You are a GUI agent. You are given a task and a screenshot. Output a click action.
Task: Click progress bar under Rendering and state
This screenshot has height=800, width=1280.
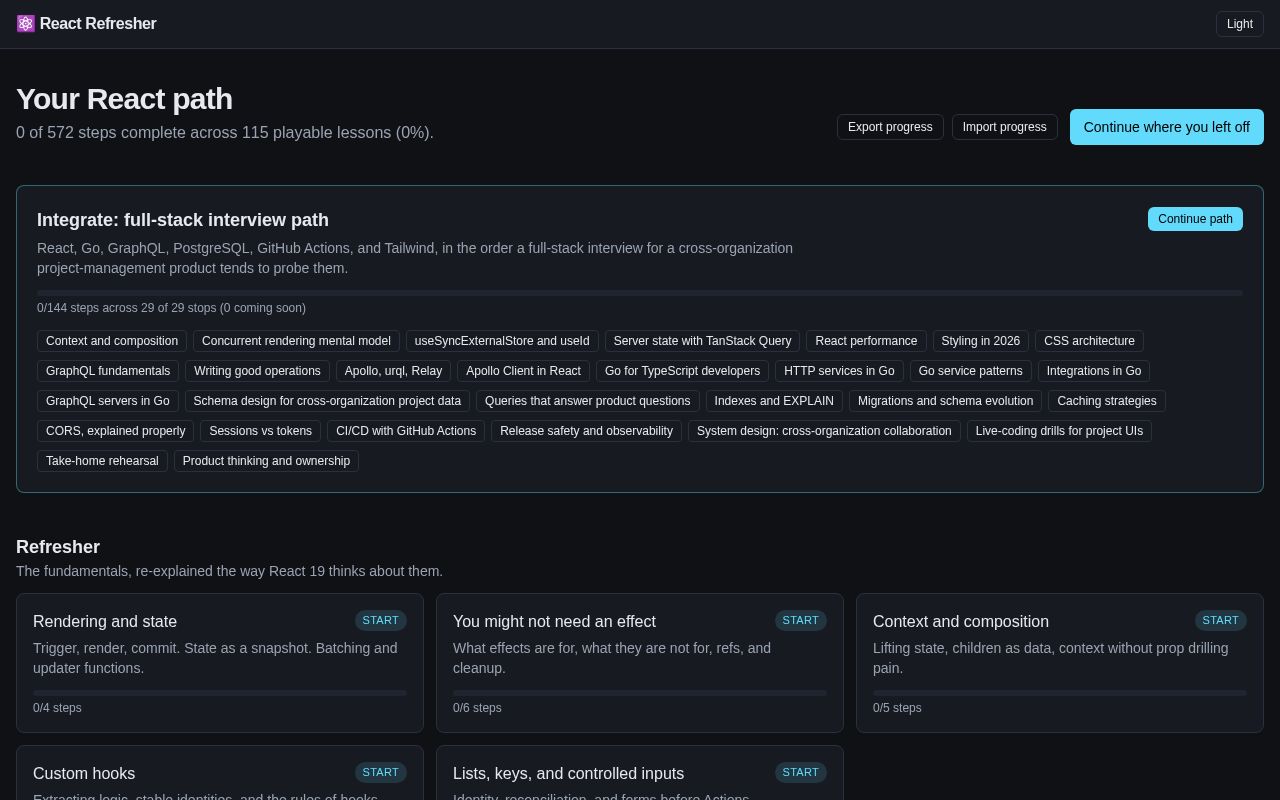pyautogui.click(x=220, y=693)
